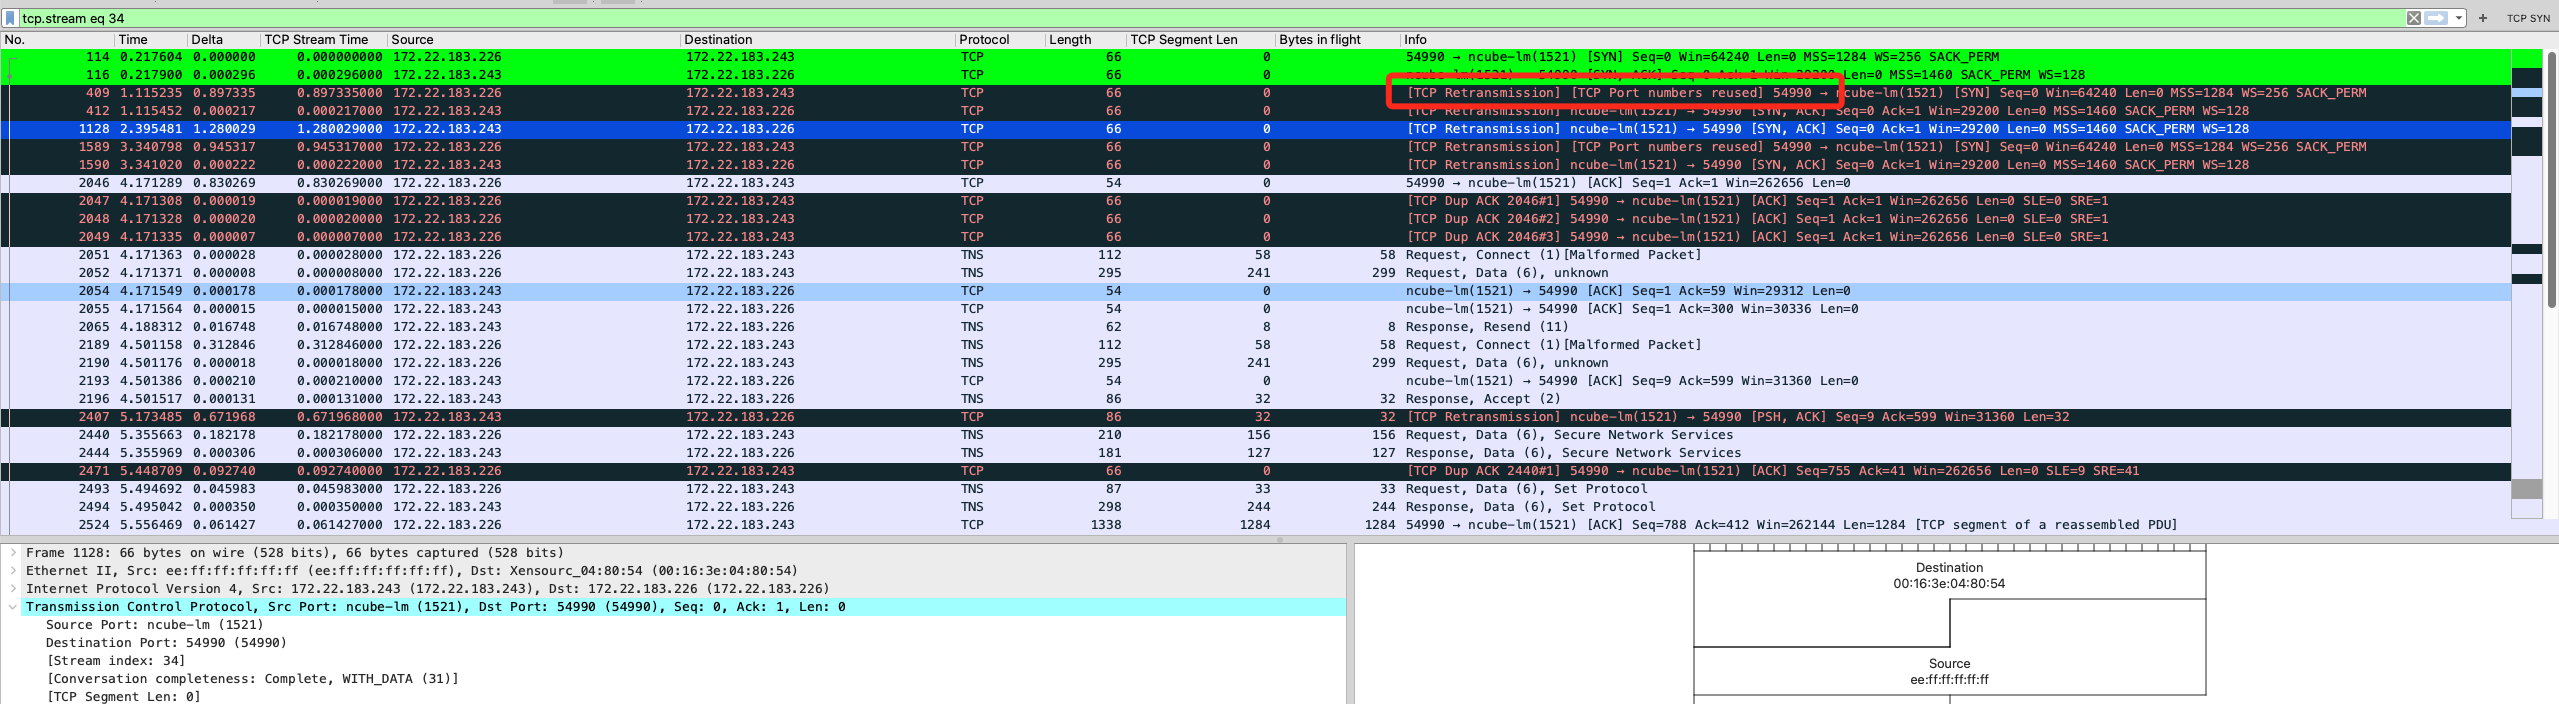This screenshot has width=2559, height=704.
Task: Clear the display filter with the X icon
Action: 2413,18
